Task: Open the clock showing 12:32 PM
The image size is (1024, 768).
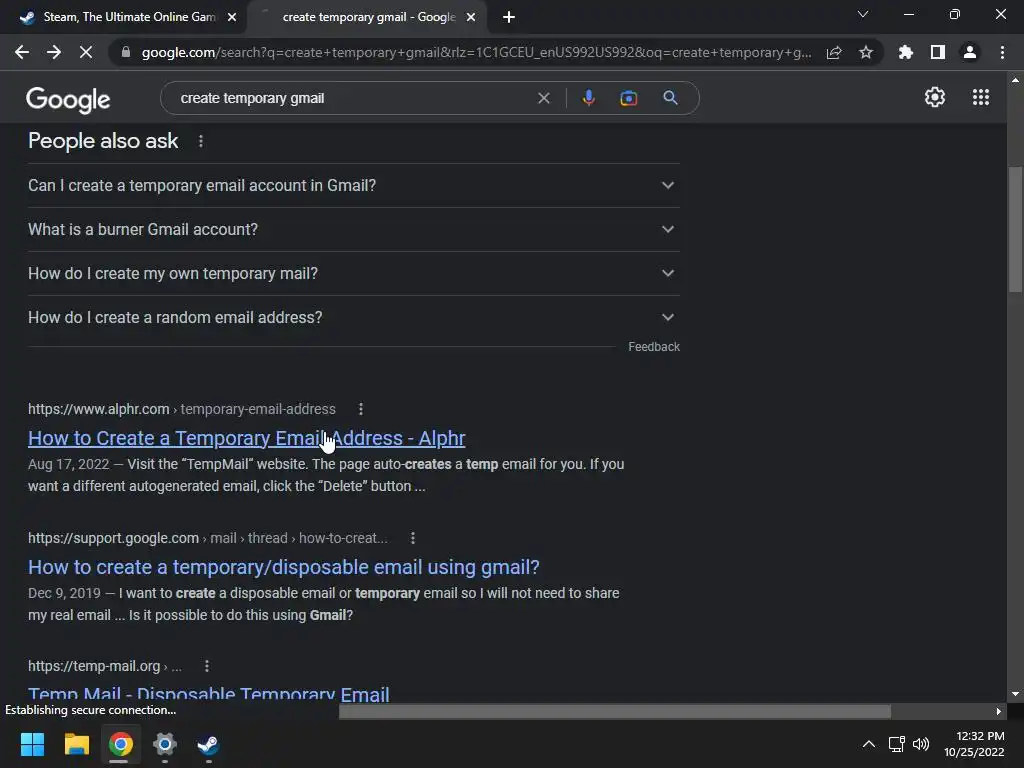Action: [974, 744]
